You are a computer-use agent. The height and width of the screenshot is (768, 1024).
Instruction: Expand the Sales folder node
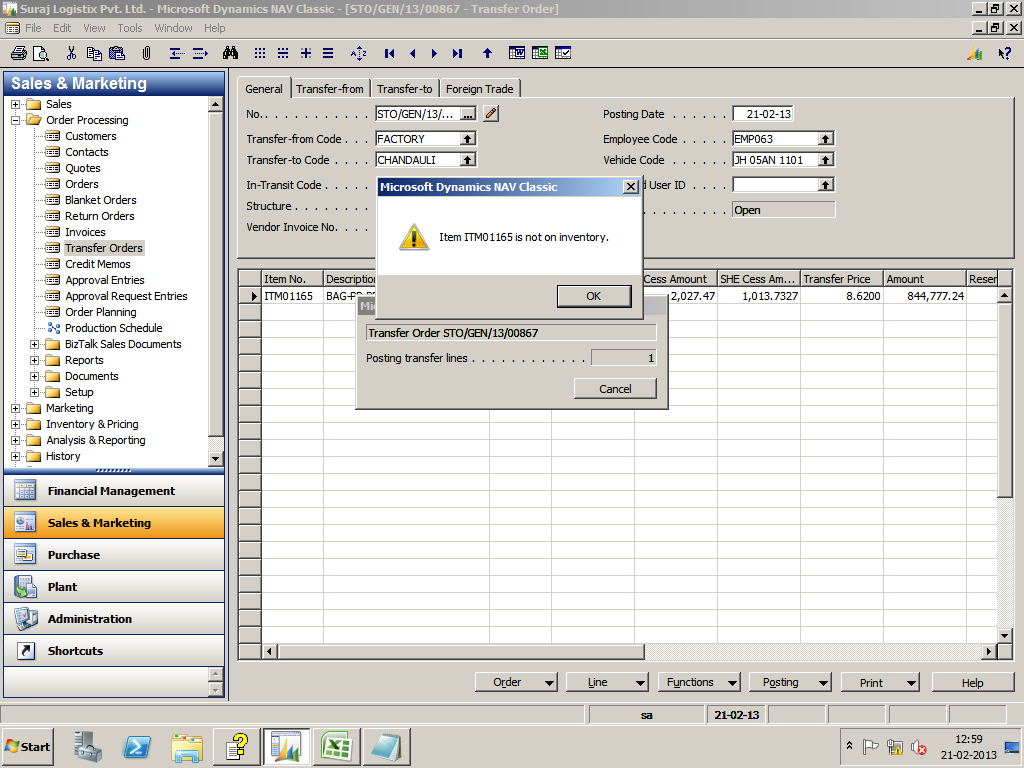tap(16, 104)
